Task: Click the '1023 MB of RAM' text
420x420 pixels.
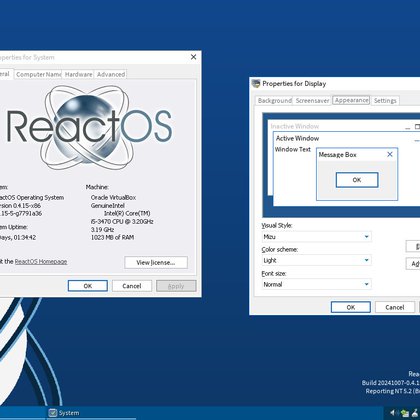Action: click(112, 237)
